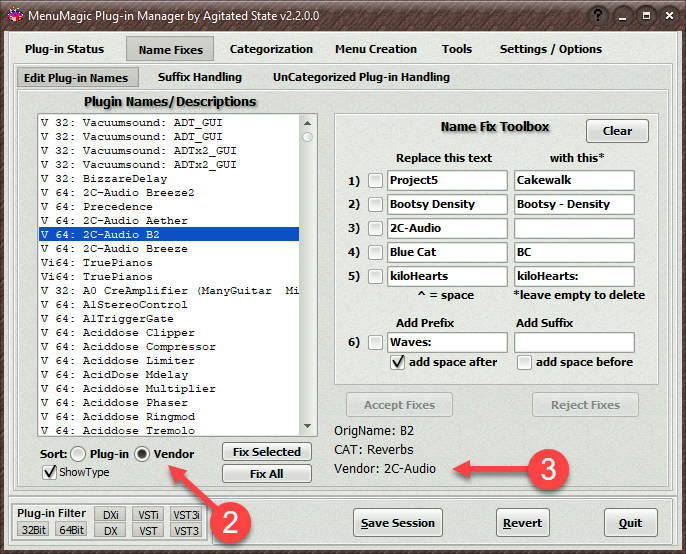Enable checkbox for rule 2 Bootsy Density
Screen dimensions: 686x554
[x=375, y=204]
